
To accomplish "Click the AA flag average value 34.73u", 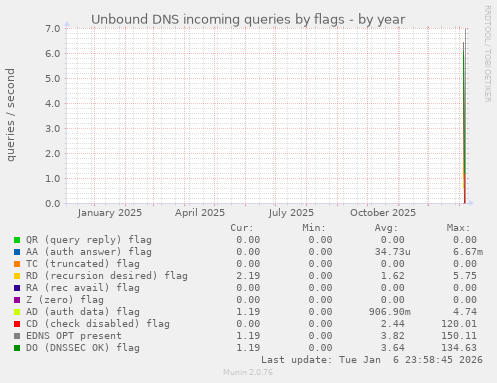I will 393,252.
